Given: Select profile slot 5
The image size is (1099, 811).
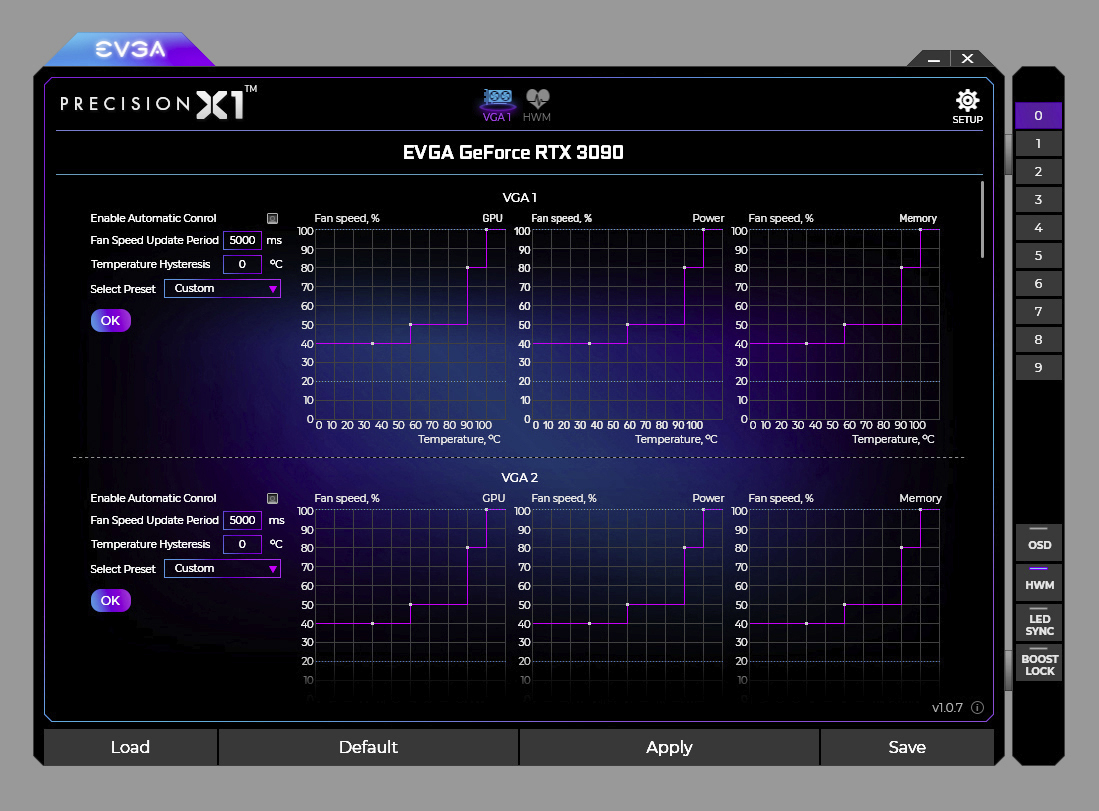Looking at the screenshot, I should [1038, 256].
